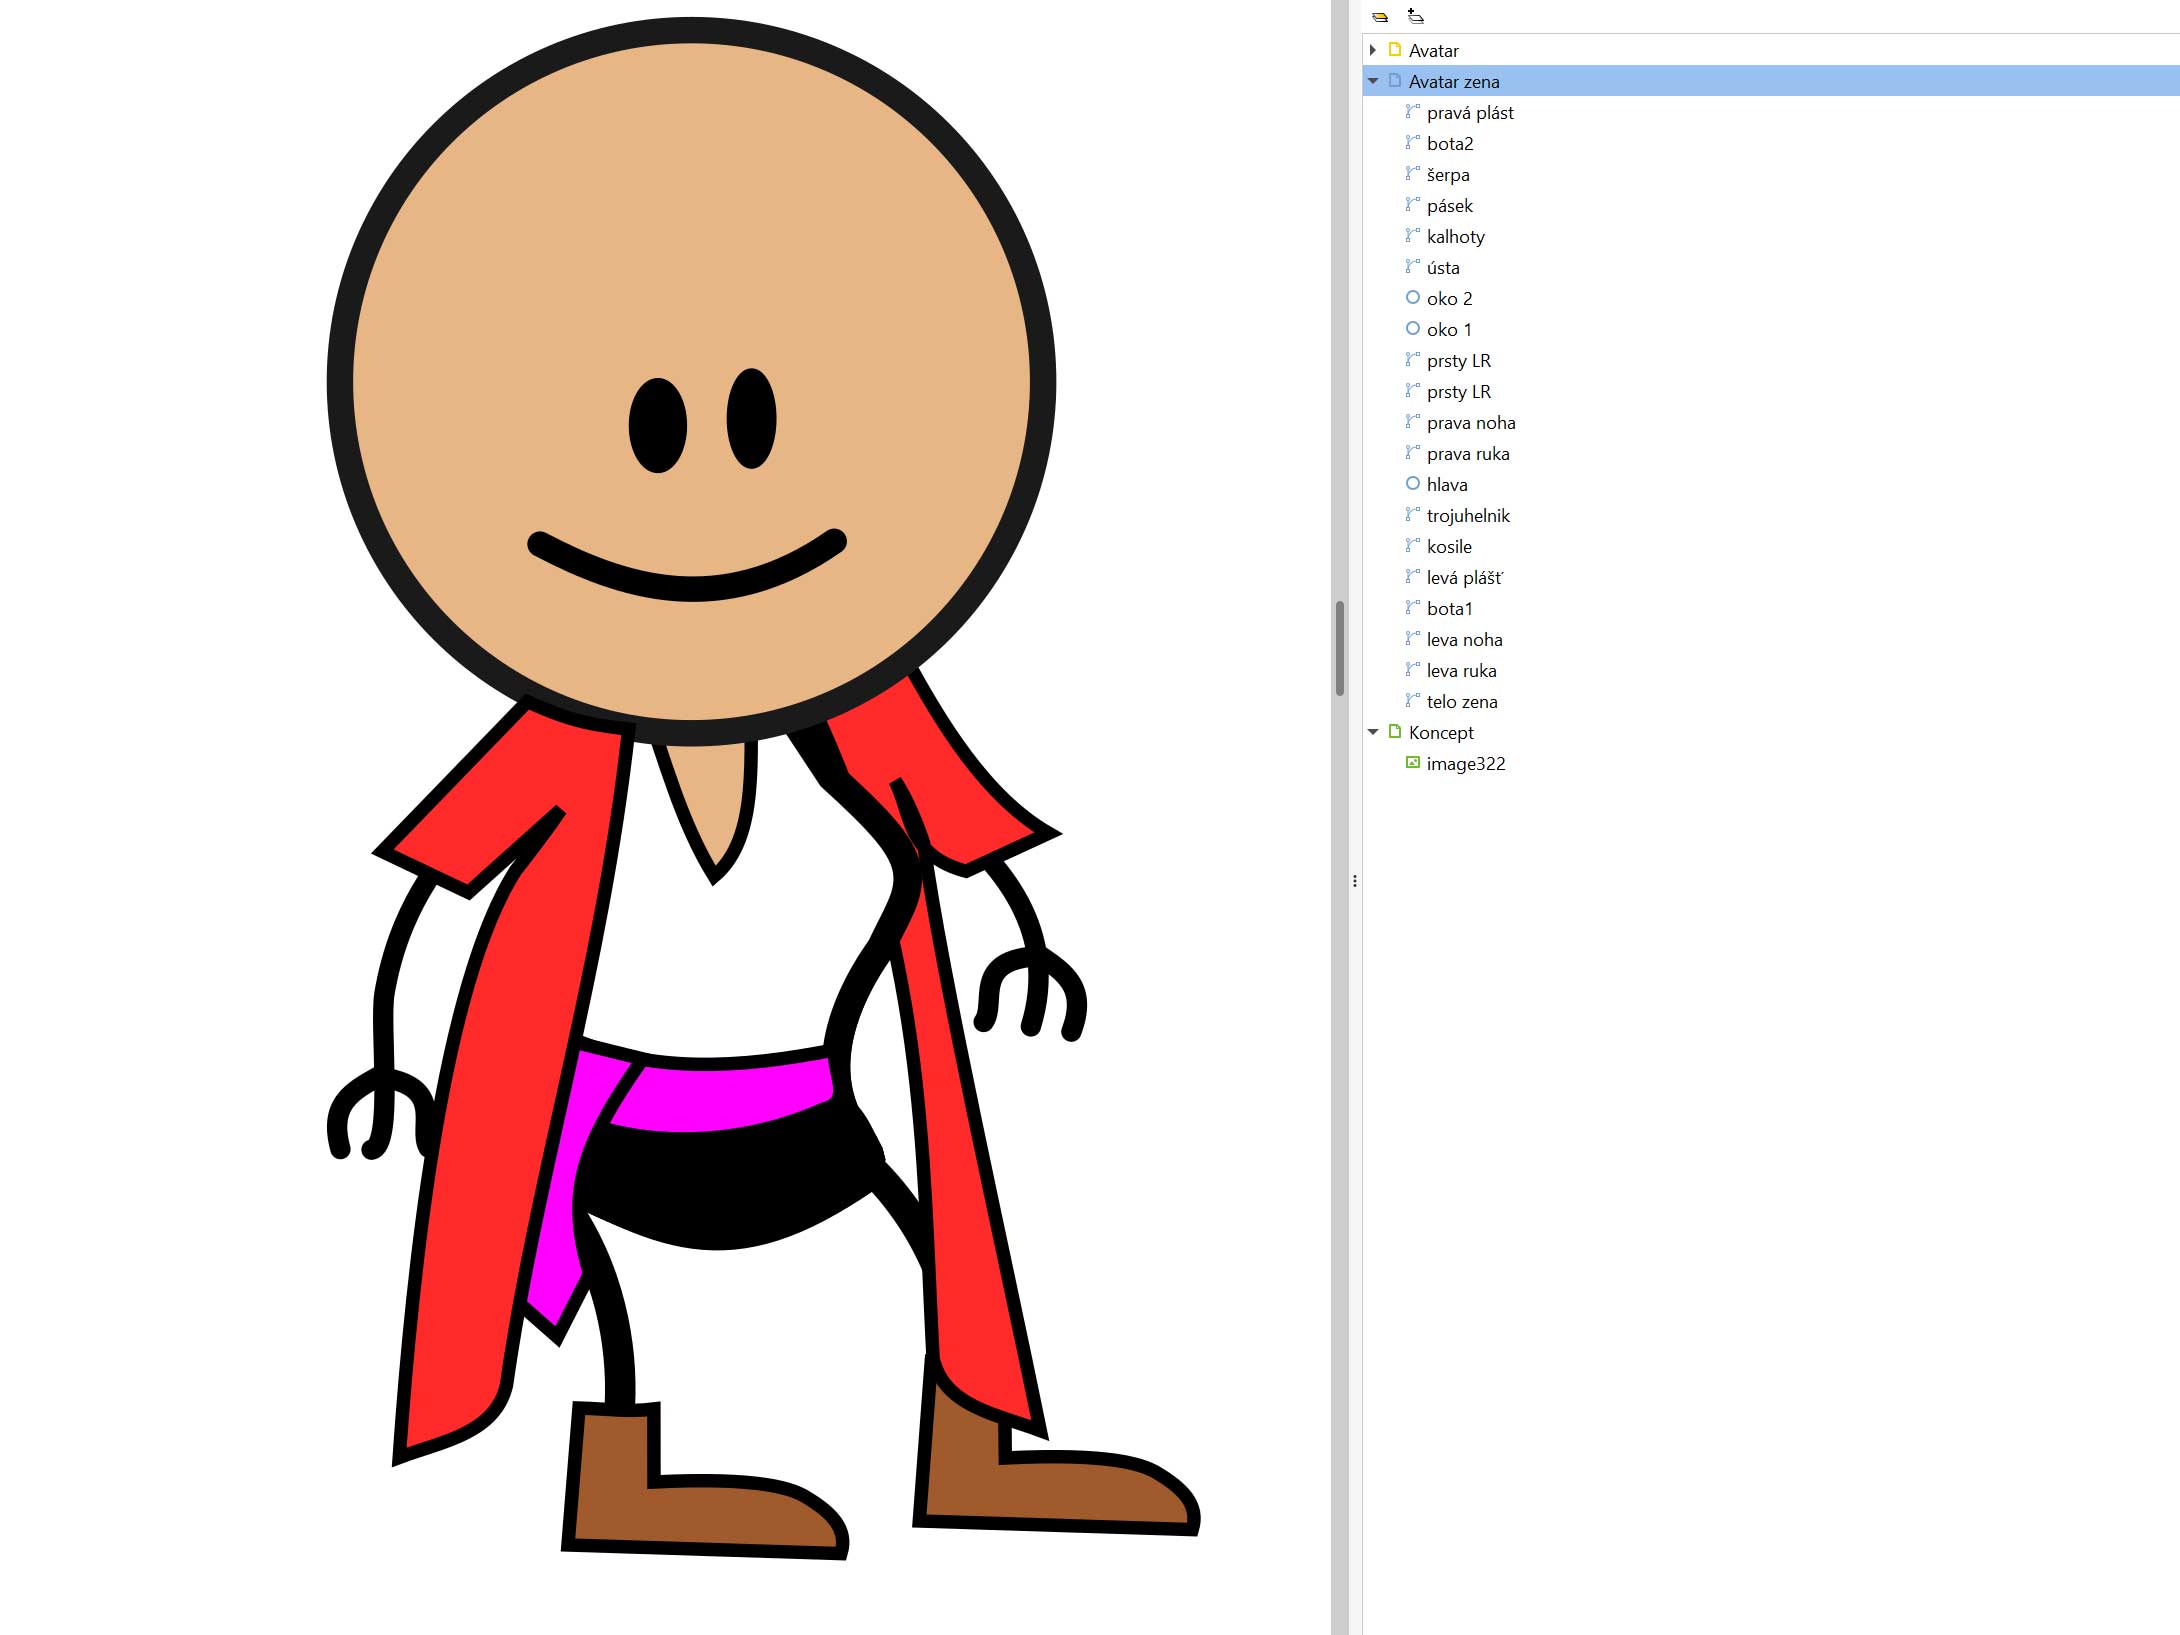Collapse the Avatar zena layer
Screen dimensions: 2180x1635
(x=1373, y=81)
